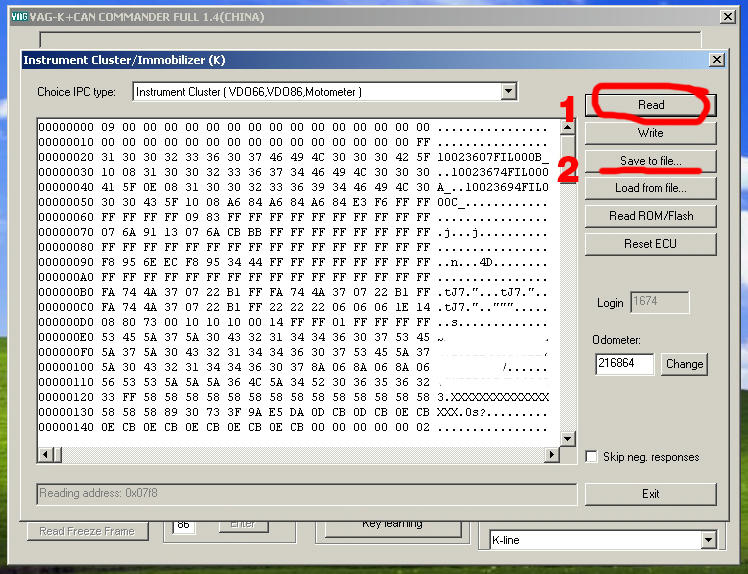The width and height of the screenshot is (748, 574).
Task: Click Read ROM/Flash button
Action: tap(651, 216)
